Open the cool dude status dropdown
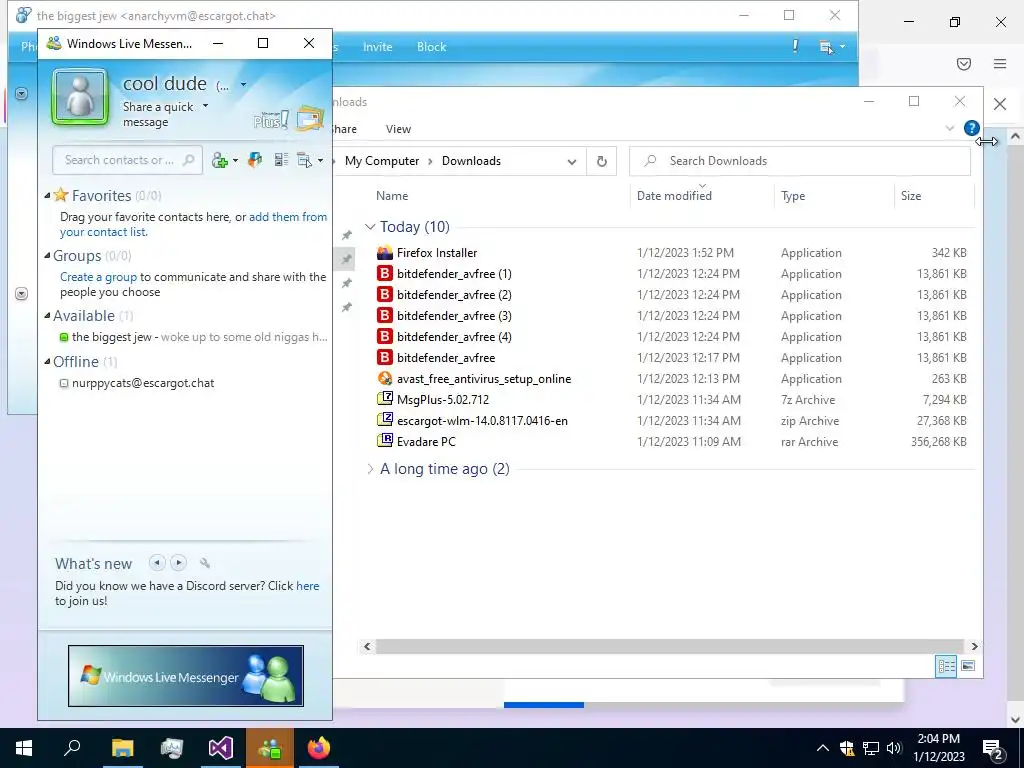Image resolution: width=1024 pixels, height=768 pixels. [x=243, y=84]
